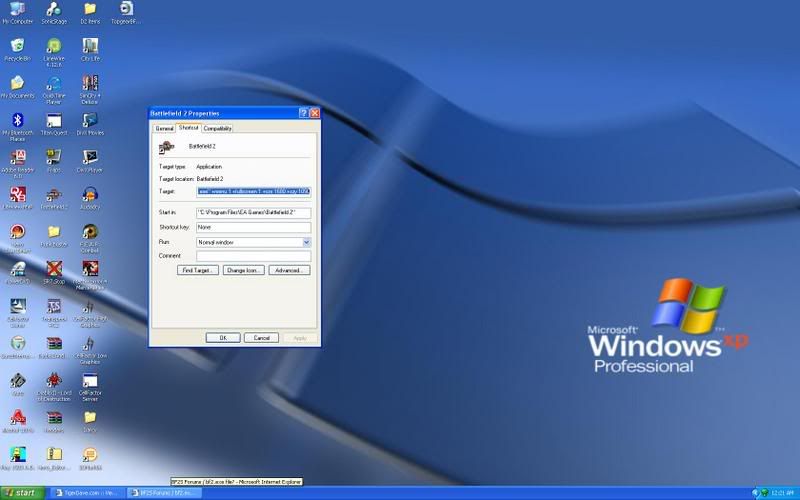Launch the SP7 Stop shortcut
The height and width of the screenshot is (500, 800).
click(x=54, y=273)
